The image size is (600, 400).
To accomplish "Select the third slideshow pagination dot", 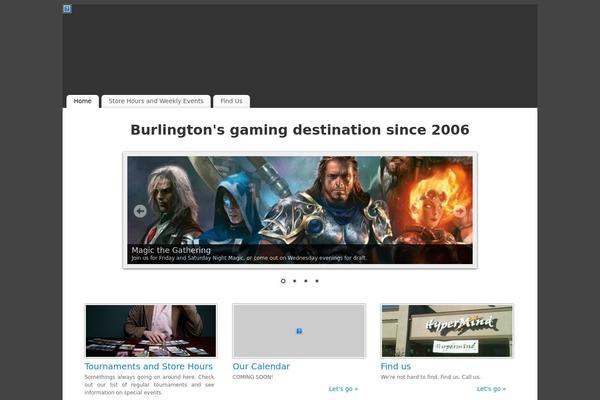I will [x=306, y=281].
